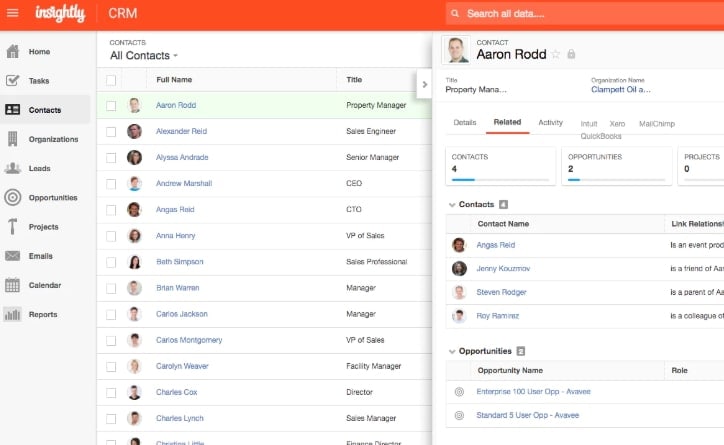Open Jenny Kouzmov's related contact link
The width and height of the screenshot is (724, 445).
[503, 268]
